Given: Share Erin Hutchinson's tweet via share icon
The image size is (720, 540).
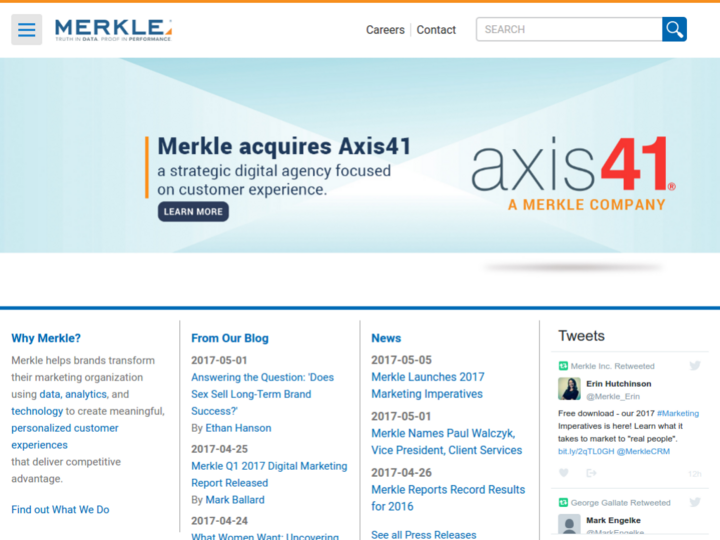Looking at the screenshot, I should [591, 473].
